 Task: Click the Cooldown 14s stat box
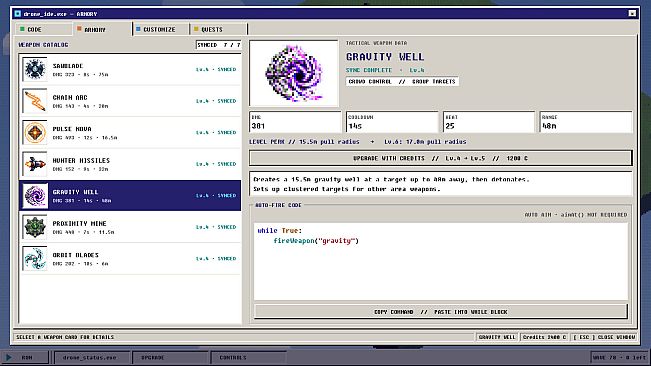coord(392,122)
